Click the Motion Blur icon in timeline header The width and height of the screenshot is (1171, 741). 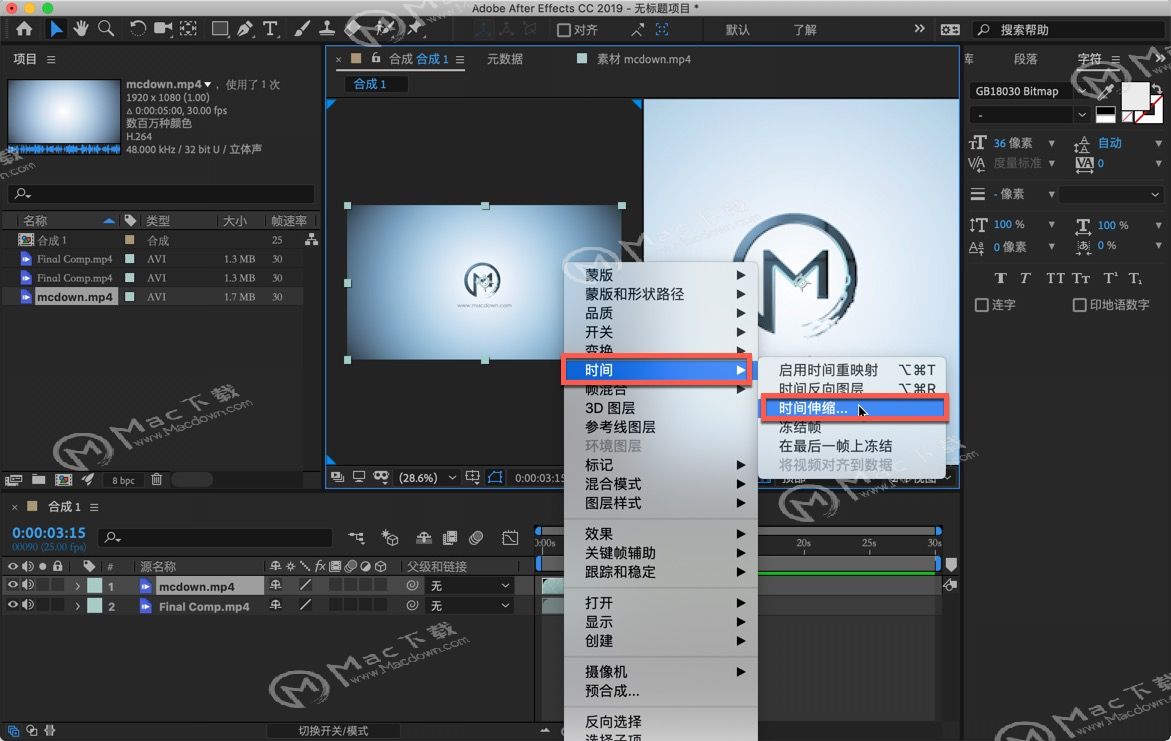tap(476, 538)
